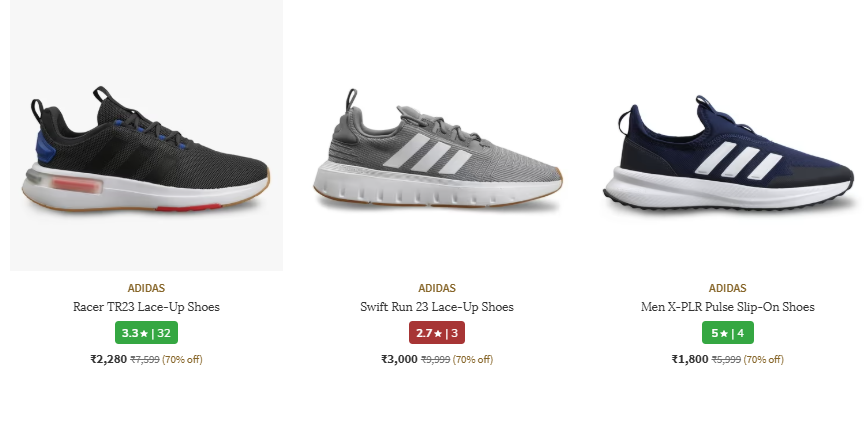This screenshot has width=868, height=445.
Task: Select the green 5 star rating badge
Action: [x=727, y=333]
